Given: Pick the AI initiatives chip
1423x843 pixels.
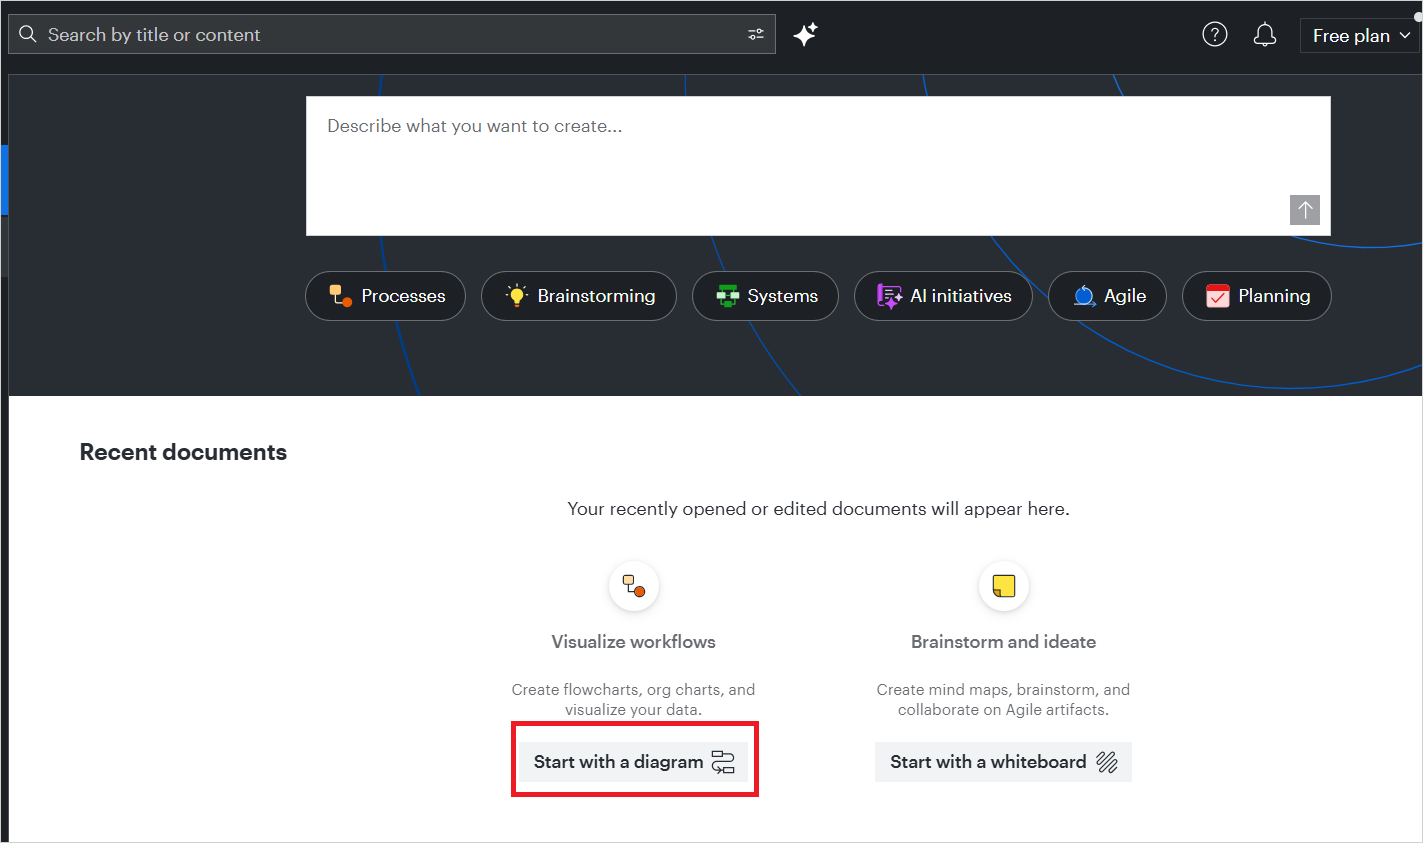Looking at the screenshot, I should (943, 296).
